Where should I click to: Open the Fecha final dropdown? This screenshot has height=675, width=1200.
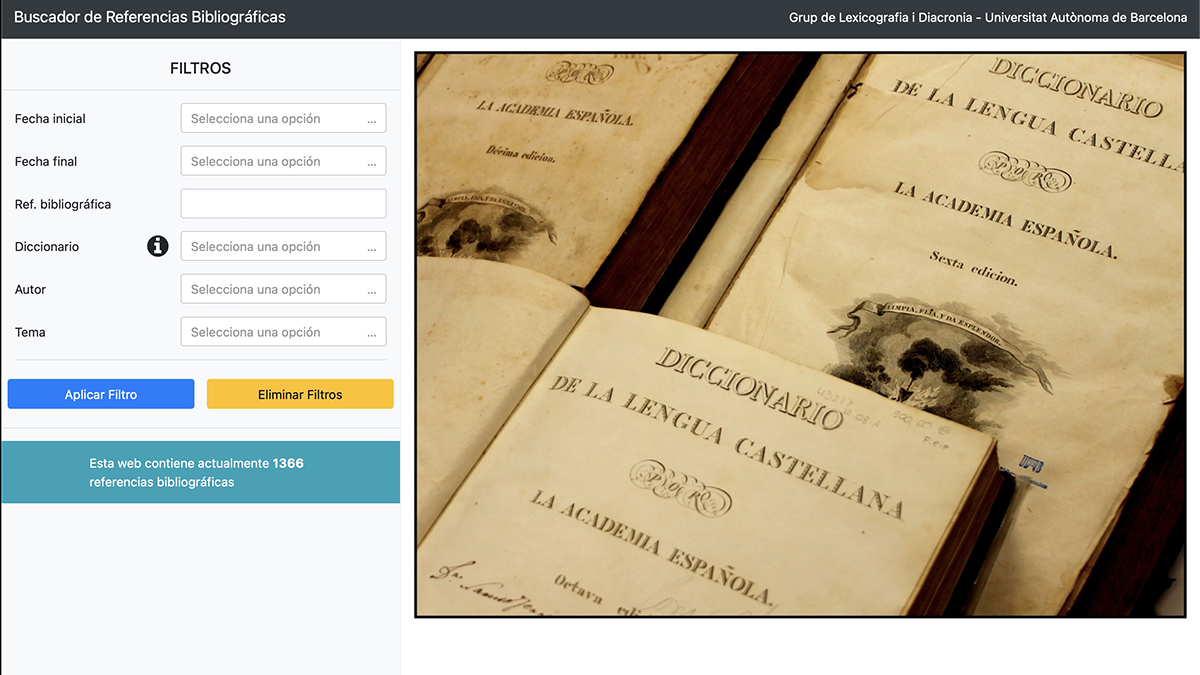pos(283,161)
